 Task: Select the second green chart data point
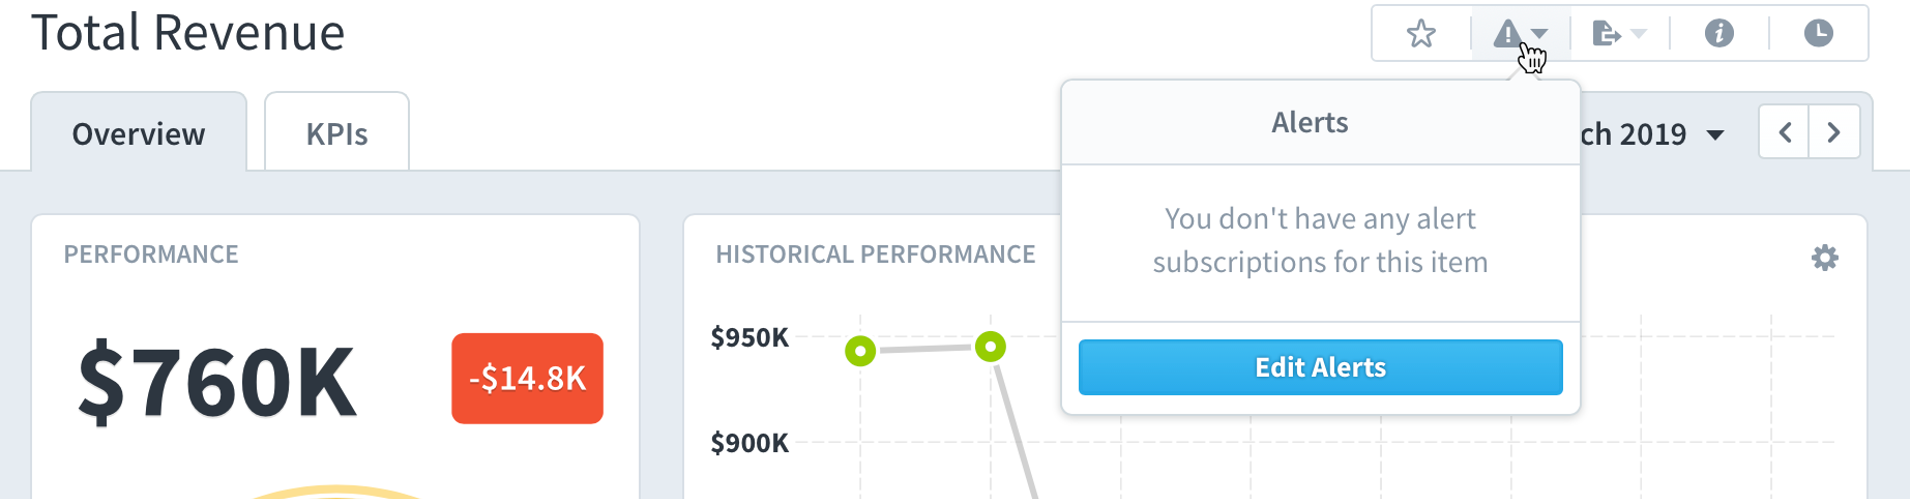tap(990, 347)
